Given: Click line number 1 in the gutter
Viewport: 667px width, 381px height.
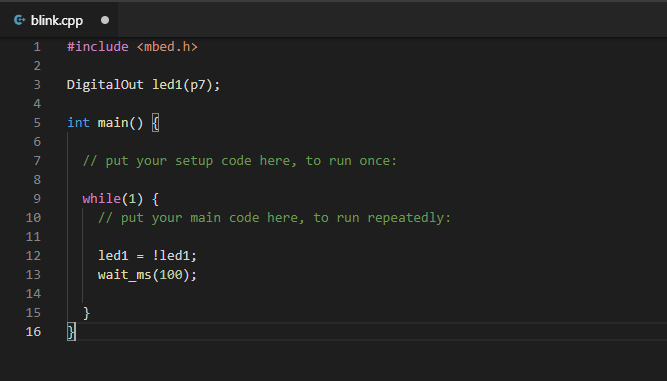Looking at the screenshot, I should point(37,47).
